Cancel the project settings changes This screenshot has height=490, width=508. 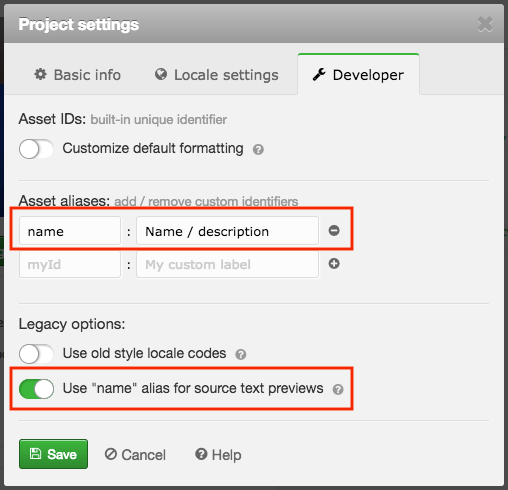(135, 455)
